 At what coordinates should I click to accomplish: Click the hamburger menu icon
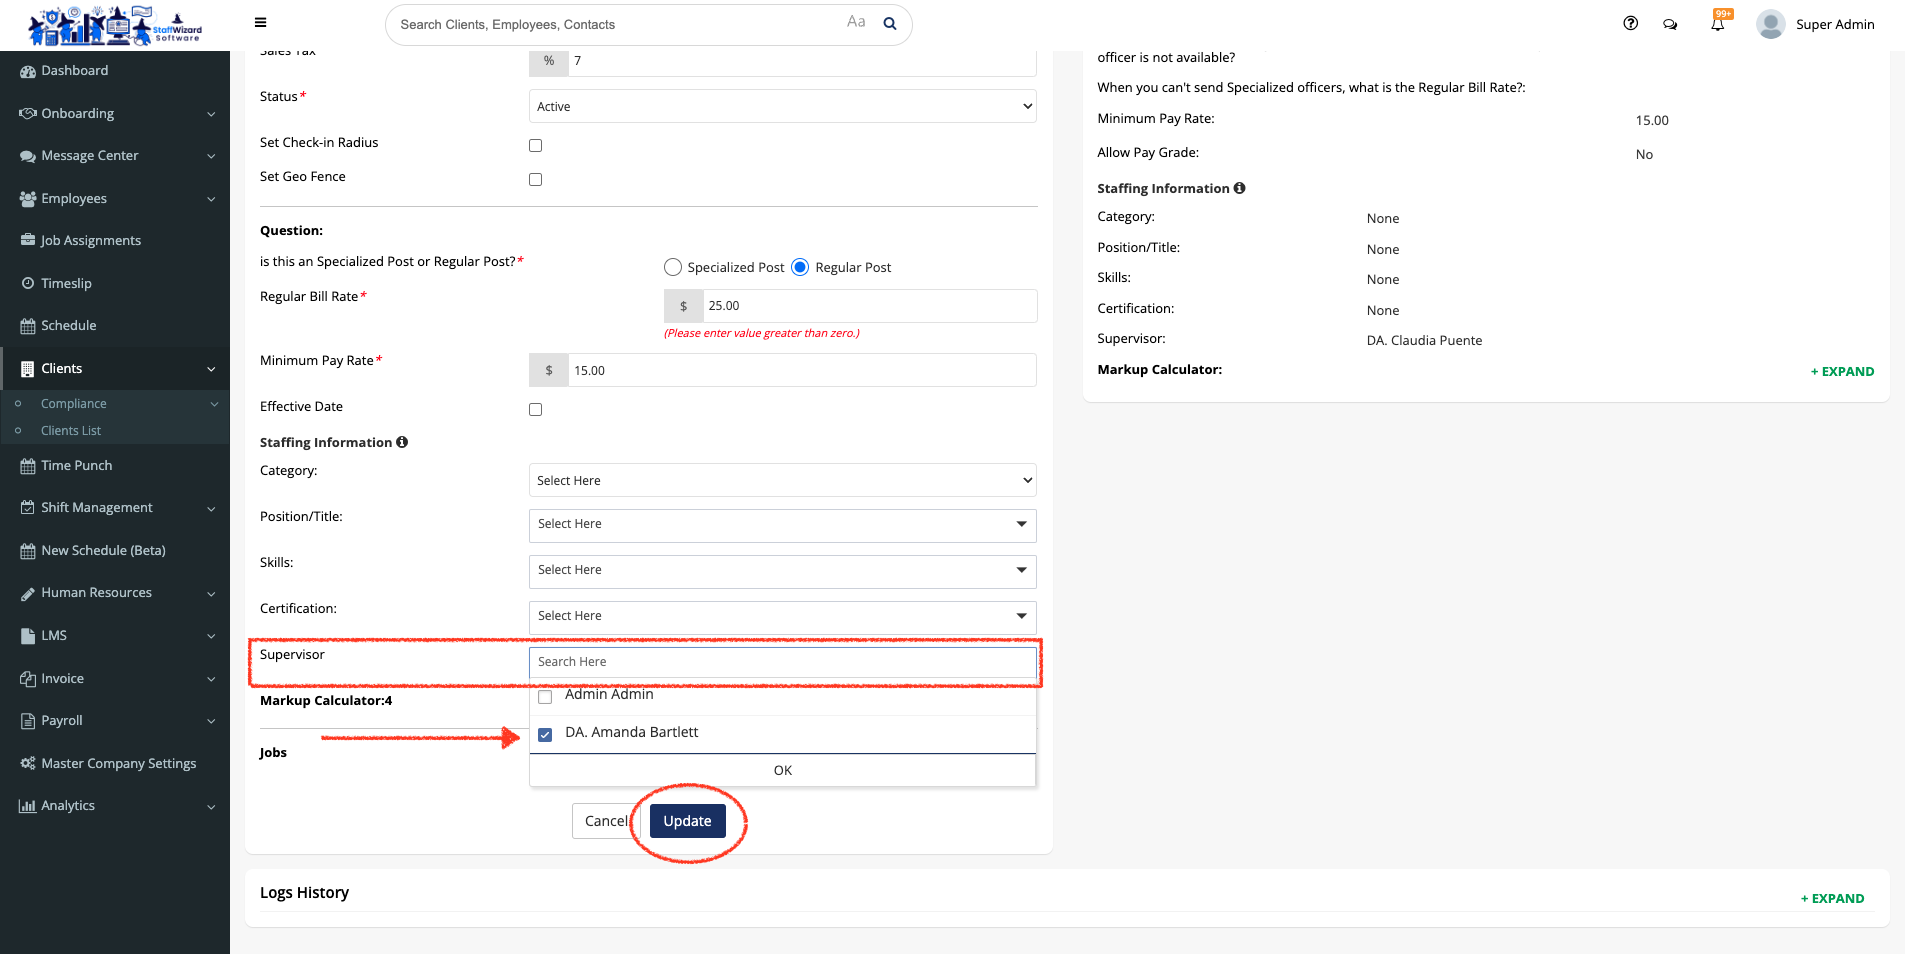pyautogui.click(x=260, y=23)
